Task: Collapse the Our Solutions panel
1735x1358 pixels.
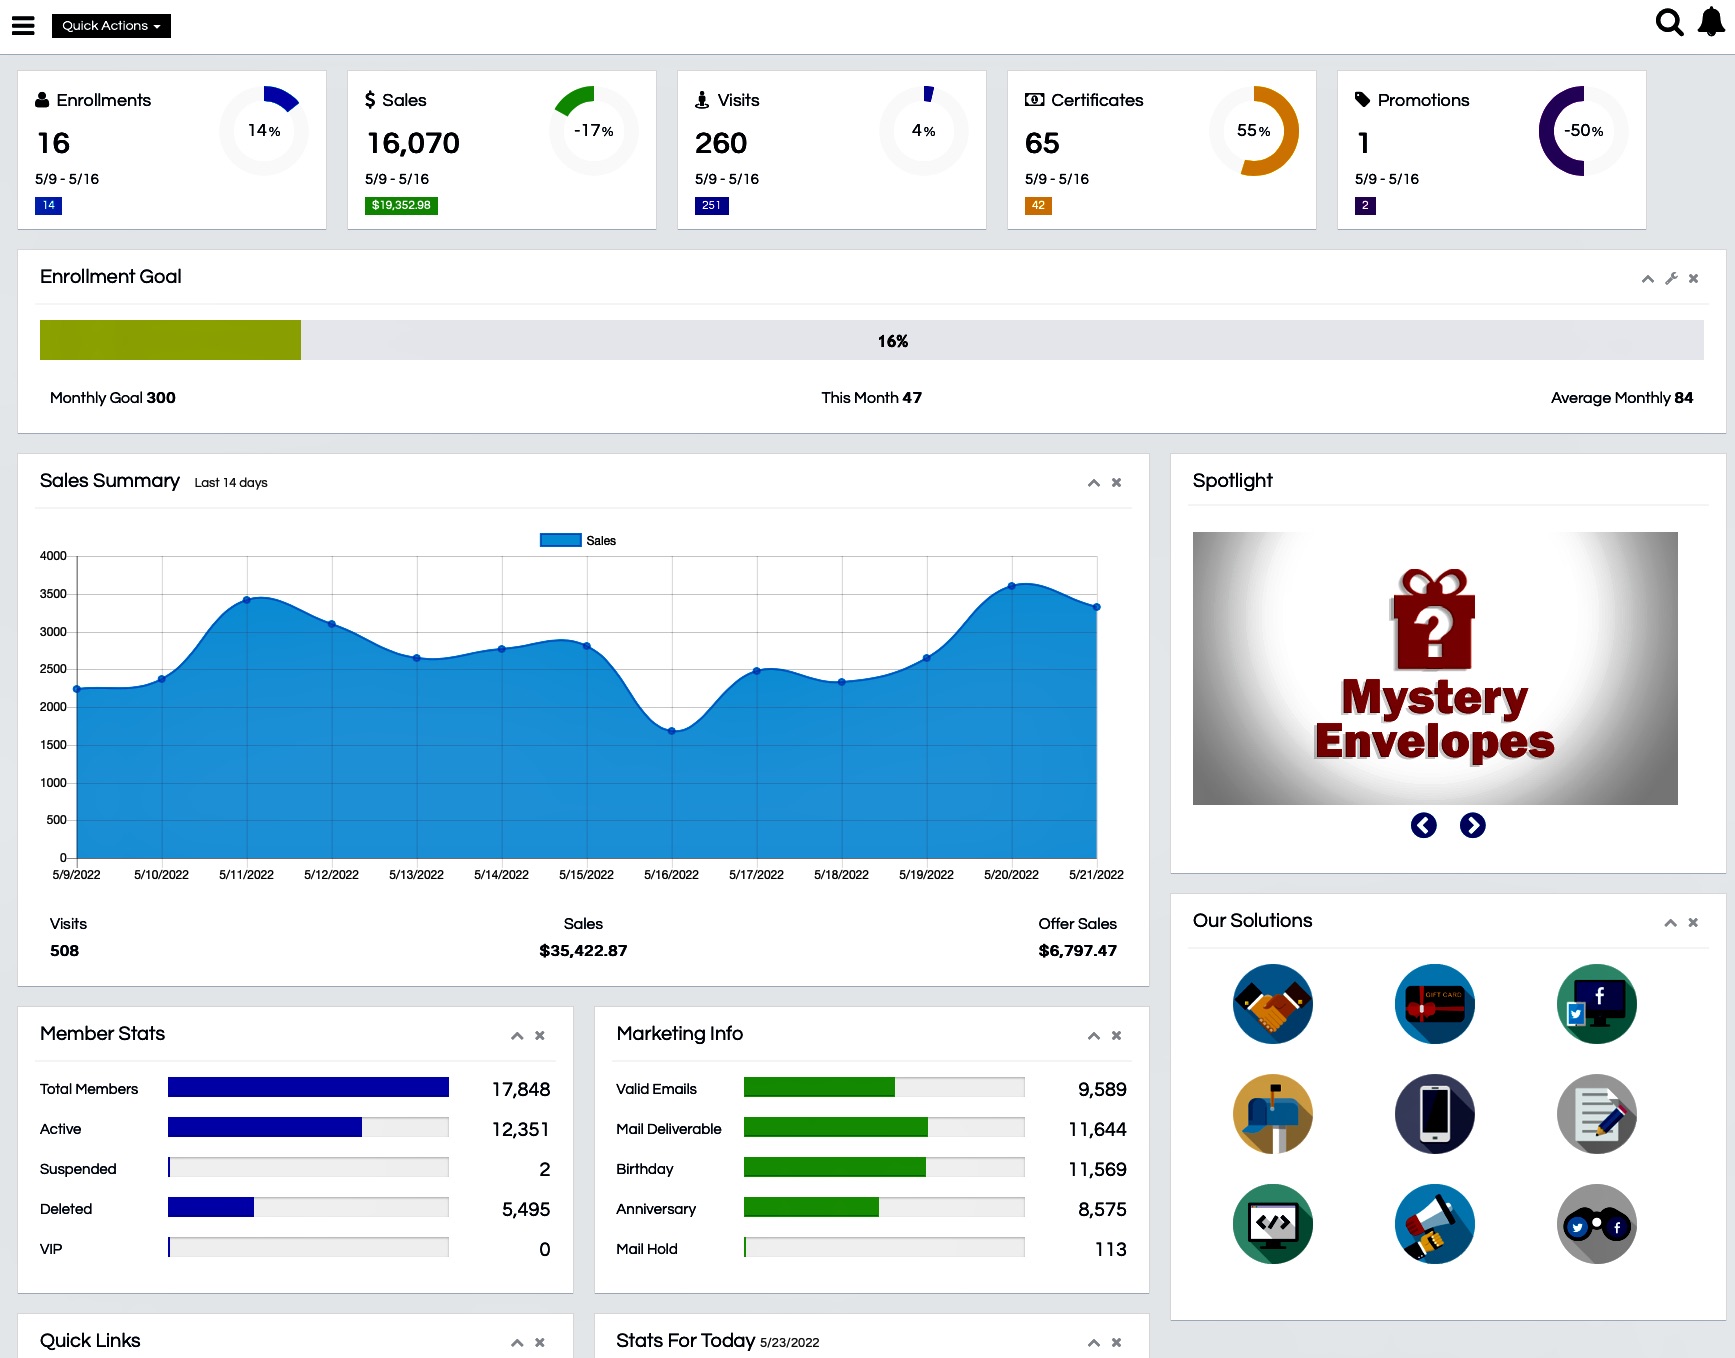Action: [1669, 923]
